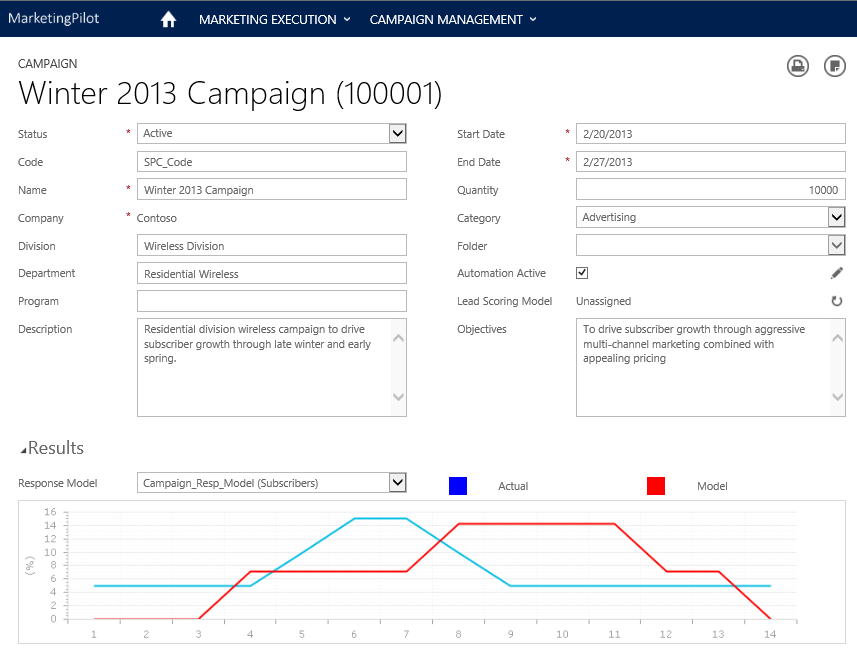Open the Marketing Execution menu
857x651 pixels.
click(274, 19)
